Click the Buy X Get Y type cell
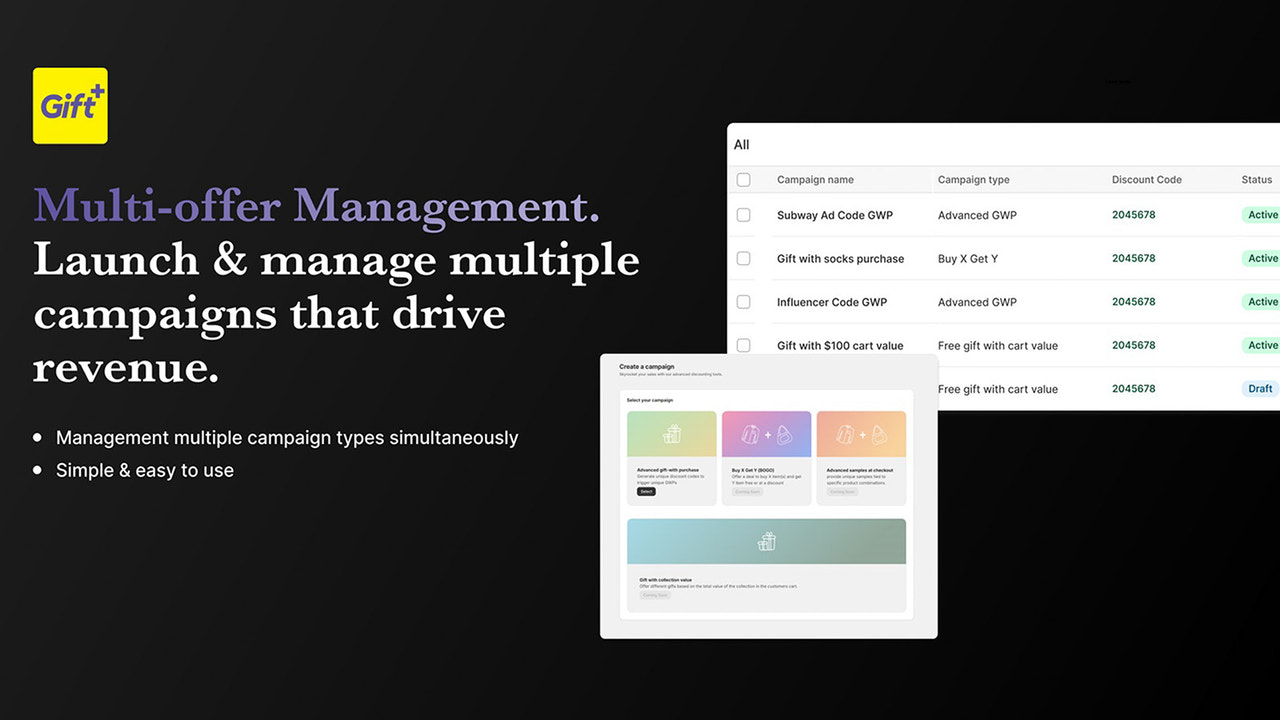 (968, 258)
